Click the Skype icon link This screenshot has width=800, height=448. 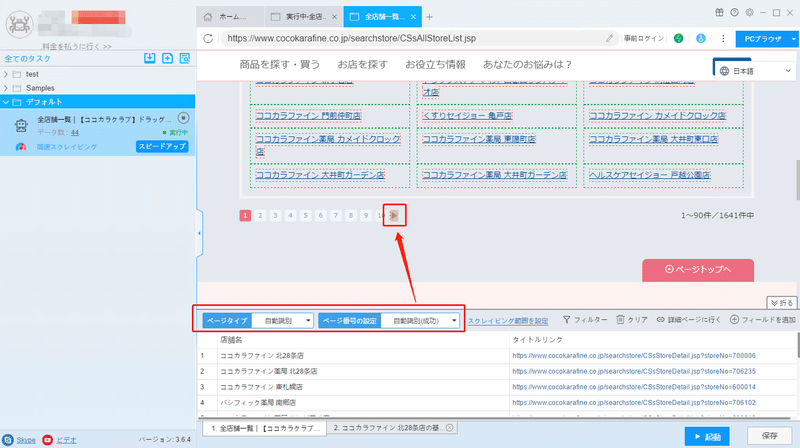click(8, 440)
